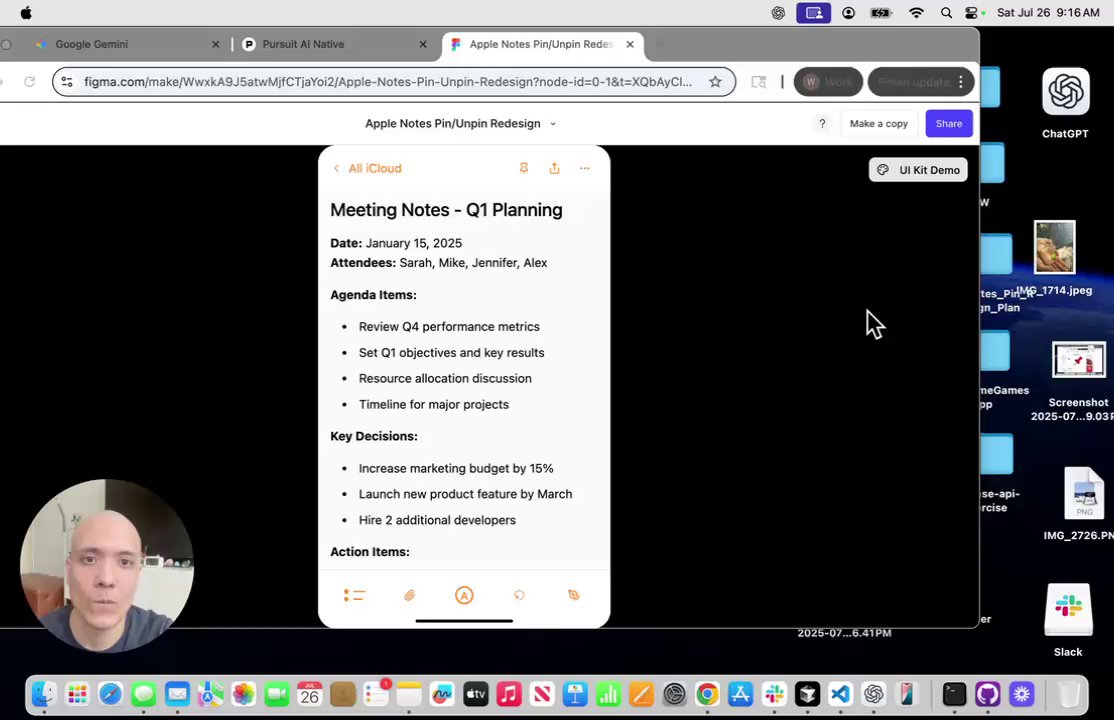Click the 'Hire 2 additional developers' bullet

(437, 520)
